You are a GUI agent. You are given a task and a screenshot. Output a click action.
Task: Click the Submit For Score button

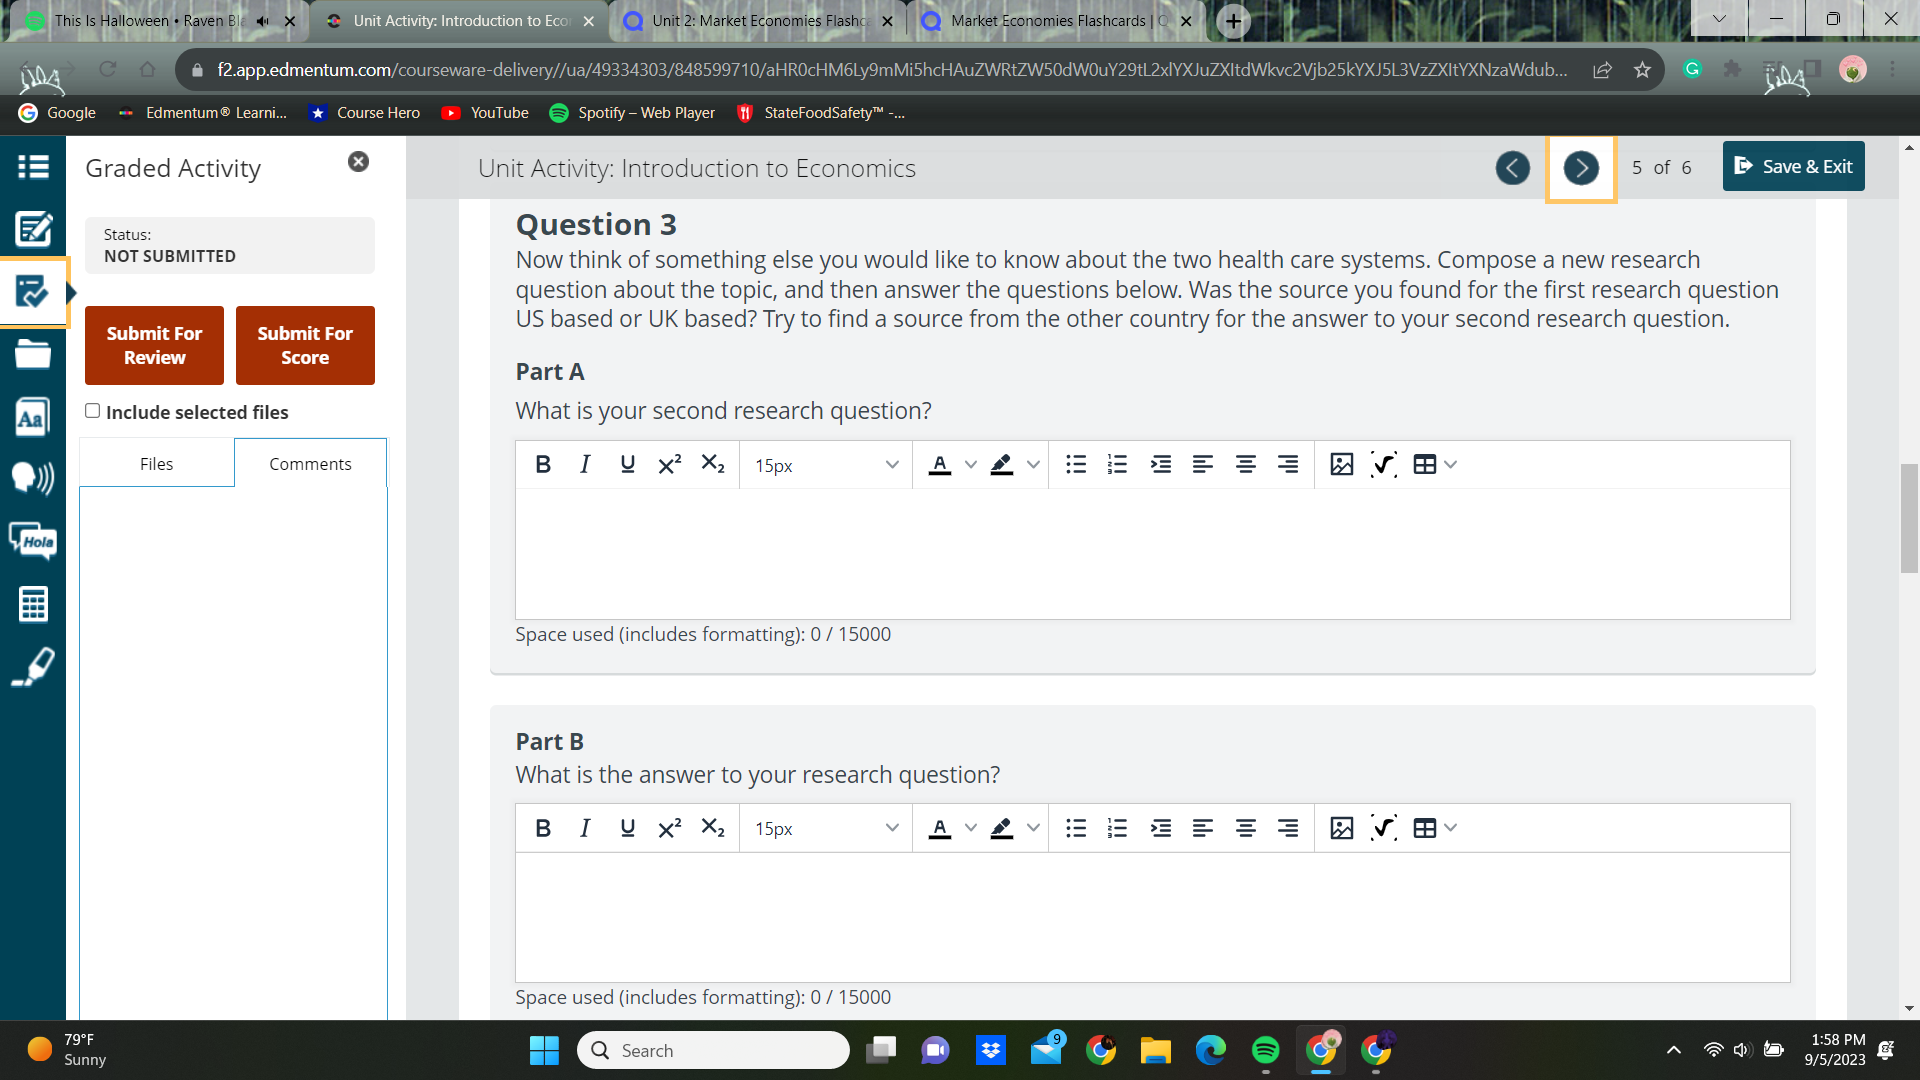(305, 345)
